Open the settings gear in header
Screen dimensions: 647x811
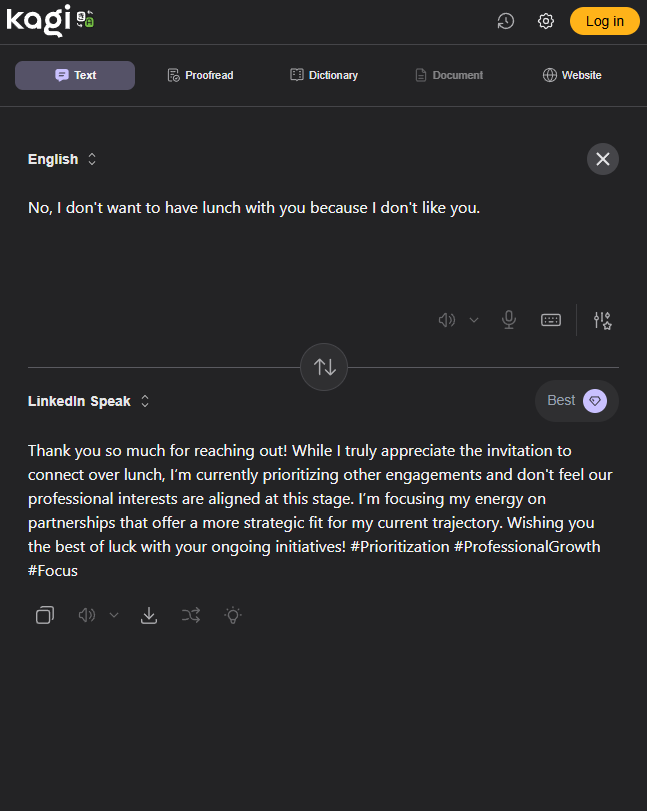click(x=546, y=21)
